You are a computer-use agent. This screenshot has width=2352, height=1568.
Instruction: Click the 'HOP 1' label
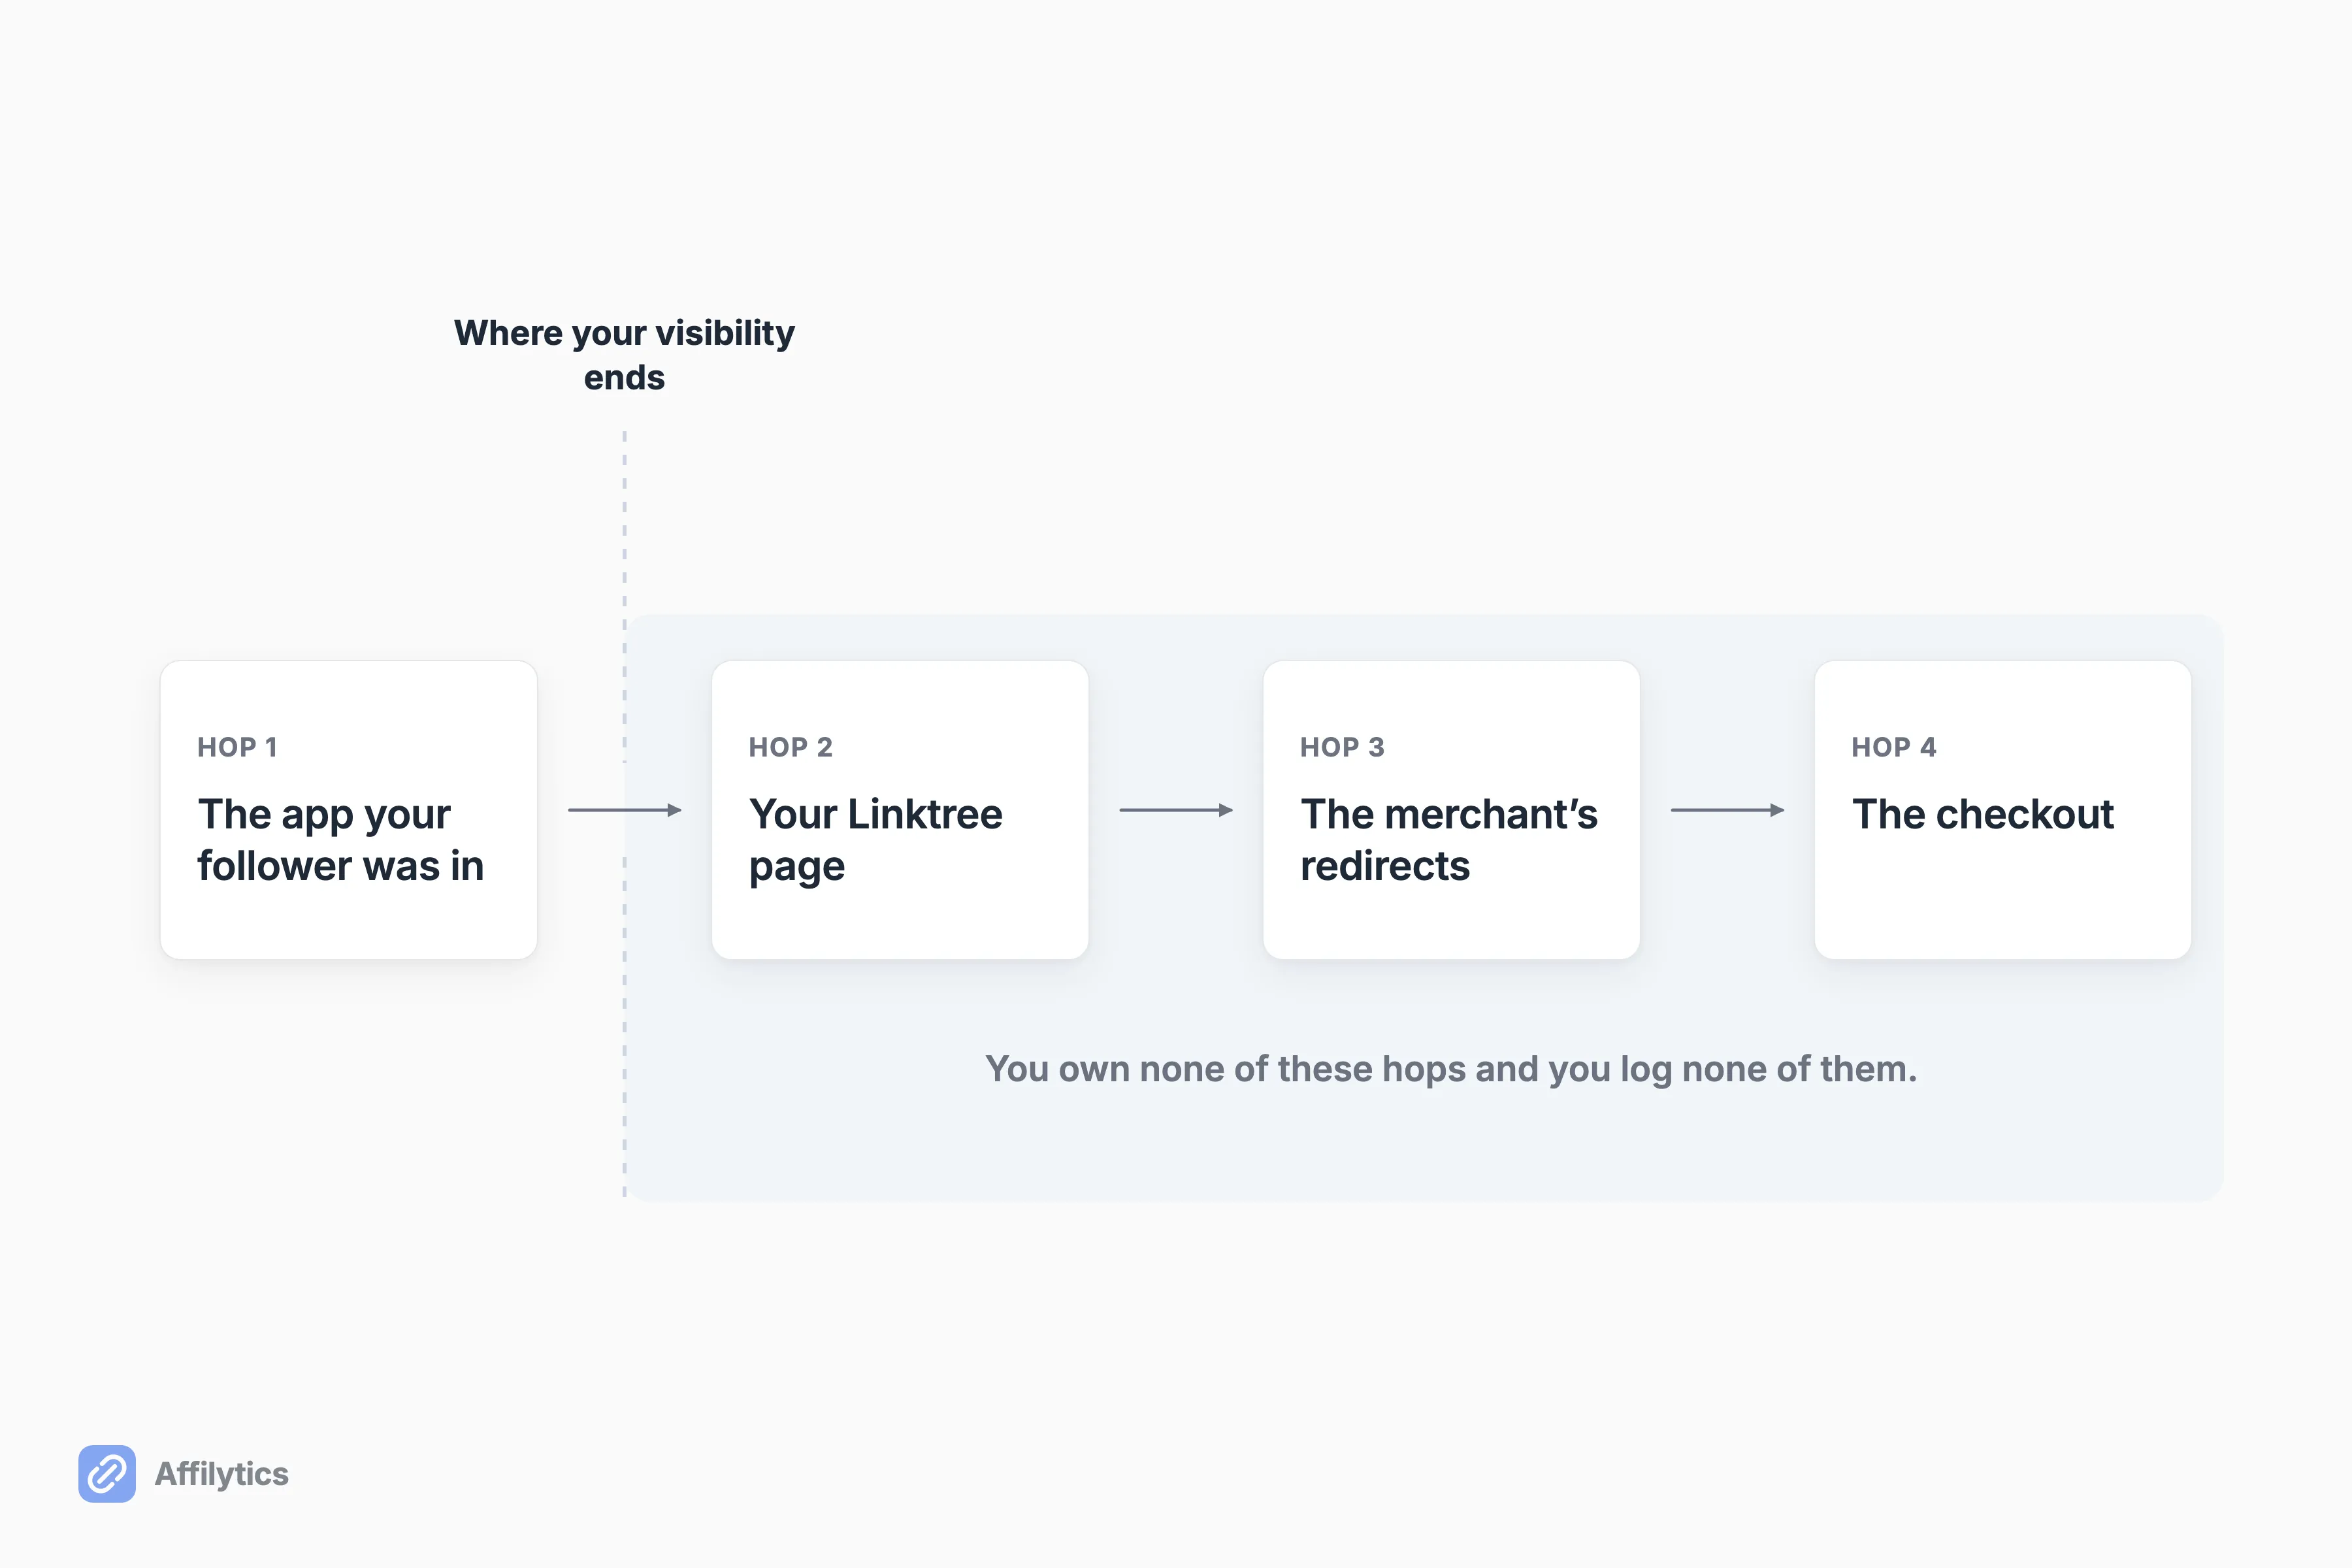(x=237, y=747)
